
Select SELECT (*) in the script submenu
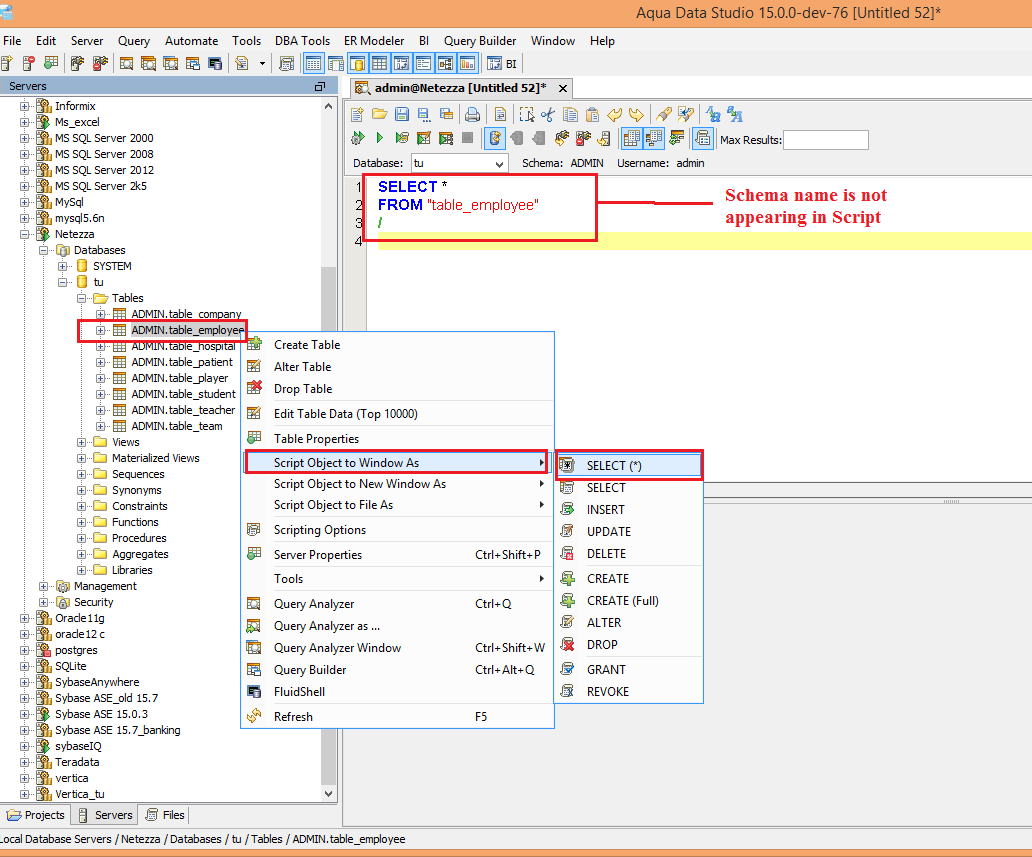click(629, 465)
